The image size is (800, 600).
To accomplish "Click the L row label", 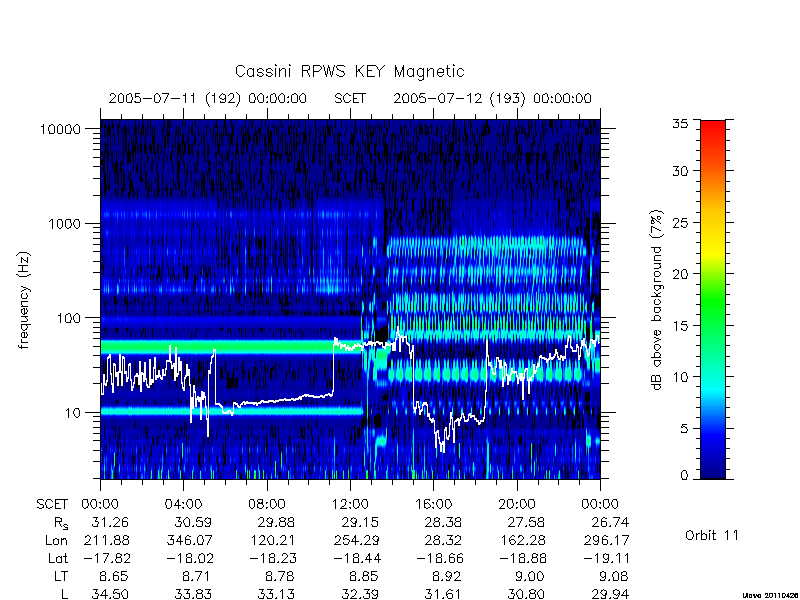I will tap(64, 594).
